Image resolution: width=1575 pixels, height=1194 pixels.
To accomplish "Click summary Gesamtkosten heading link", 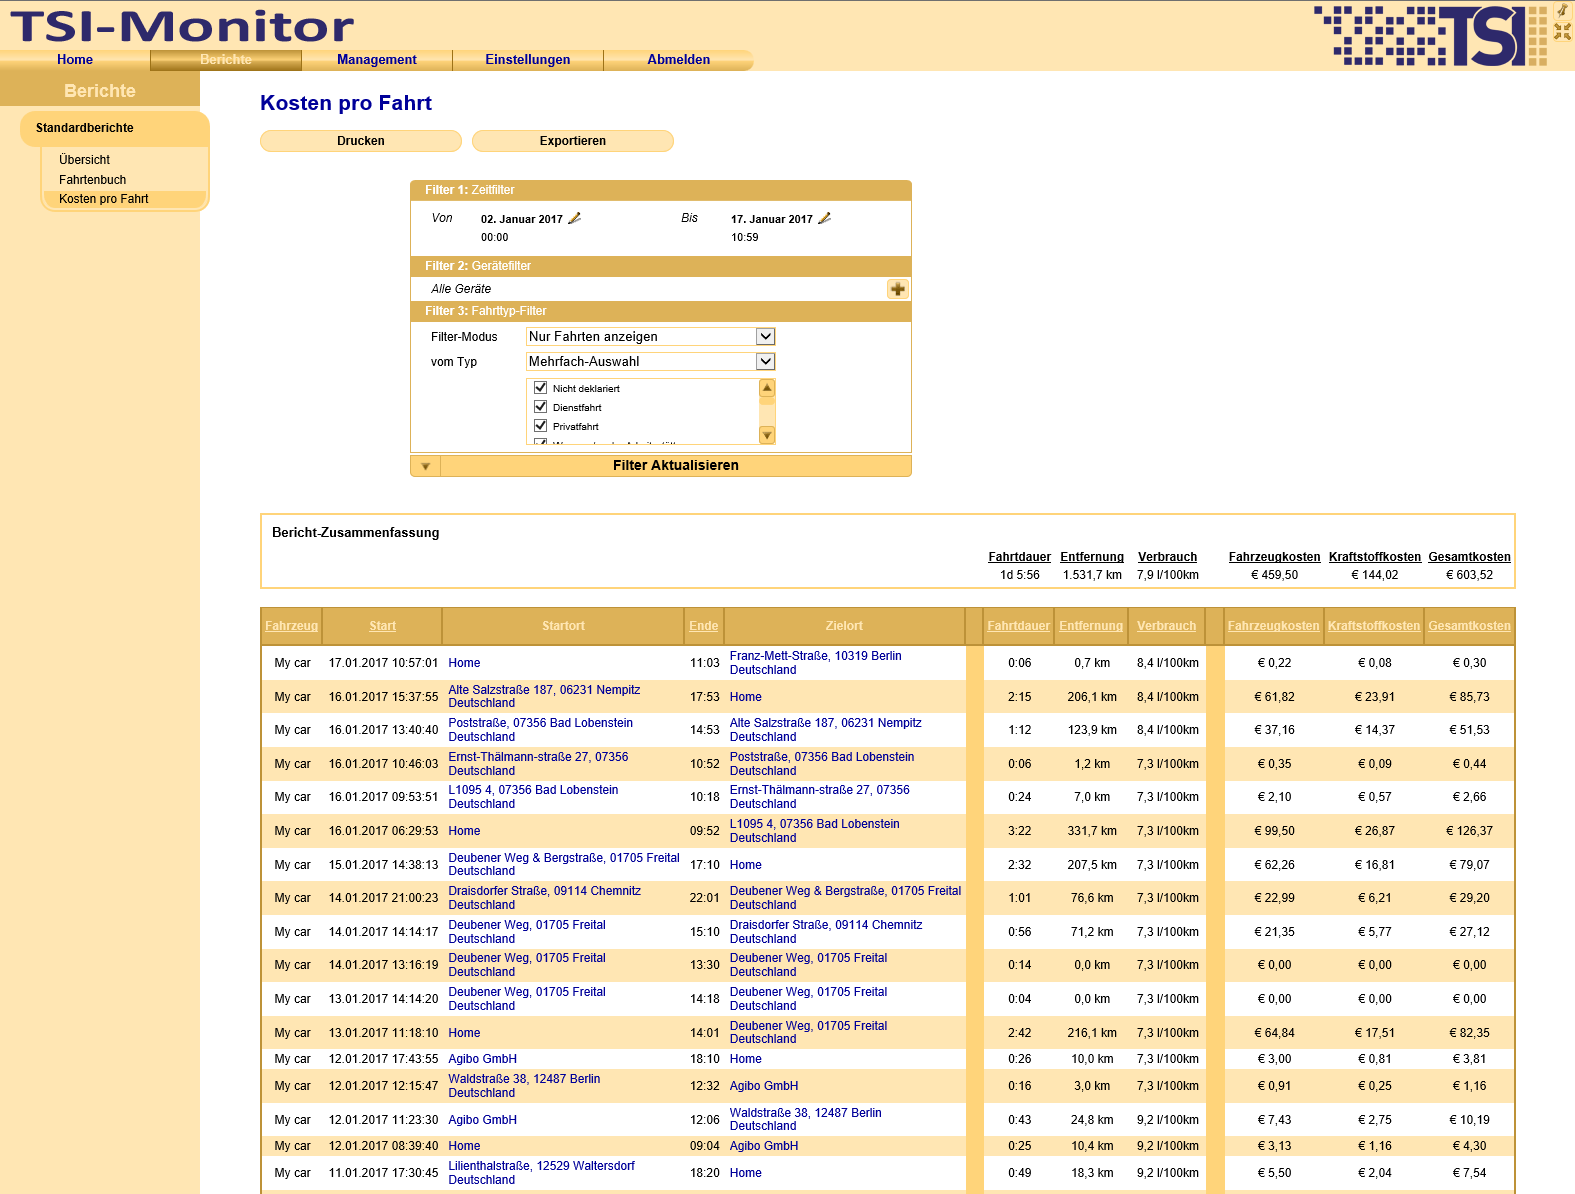I will coord(1469,557).
